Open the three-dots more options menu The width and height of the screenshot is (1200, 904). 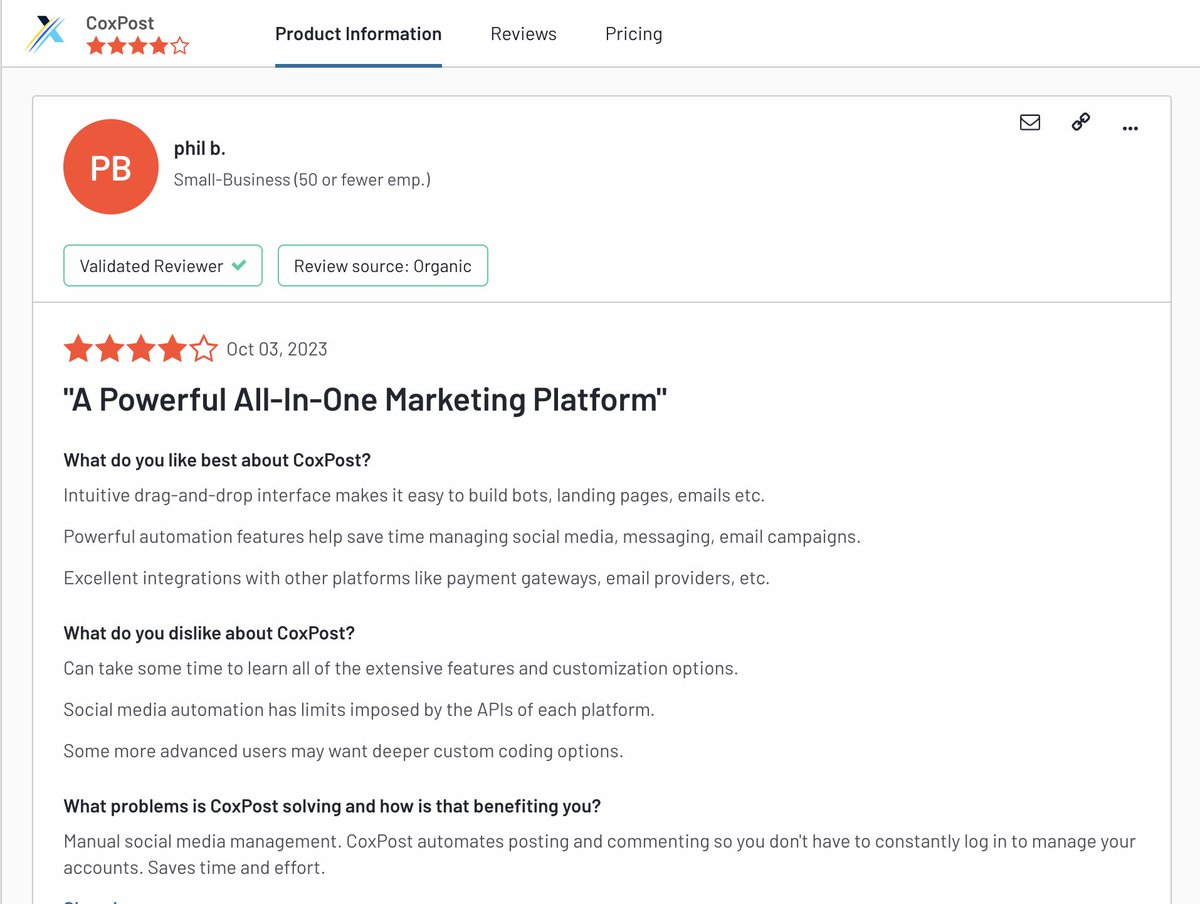tap(1130, 128)
